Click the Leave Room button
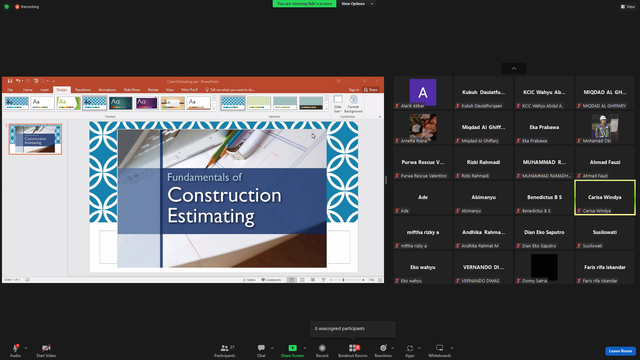This screenshot has height=360, width=640. pos(620,351)
